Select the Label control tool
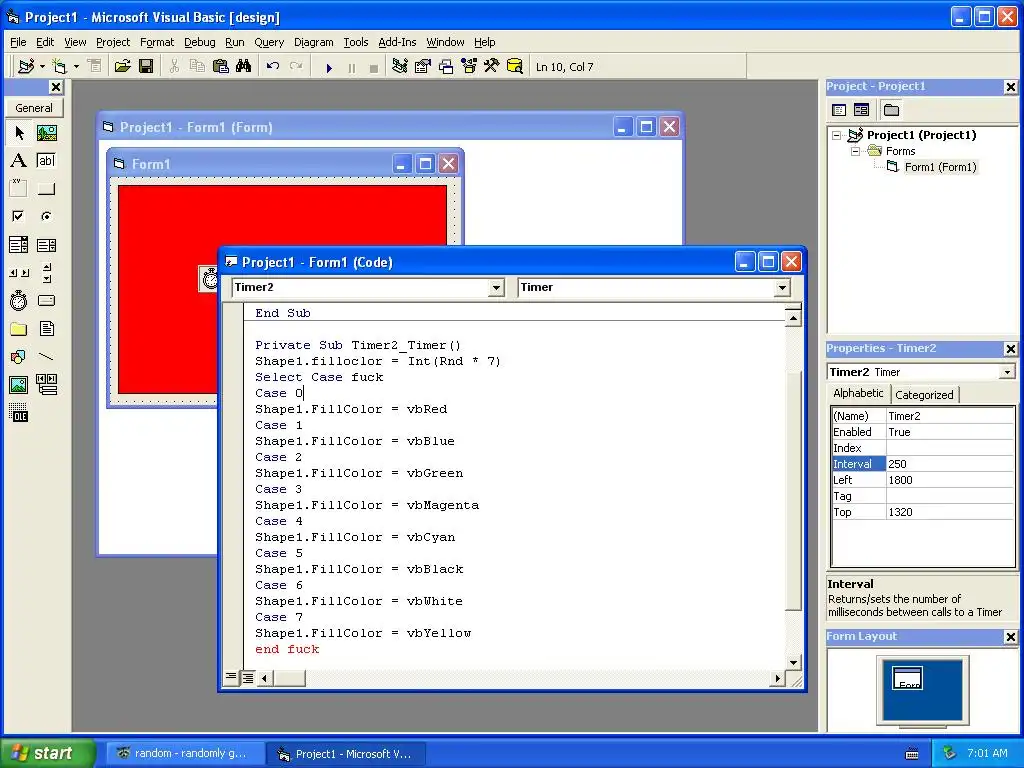 click(x=19, y=161)
